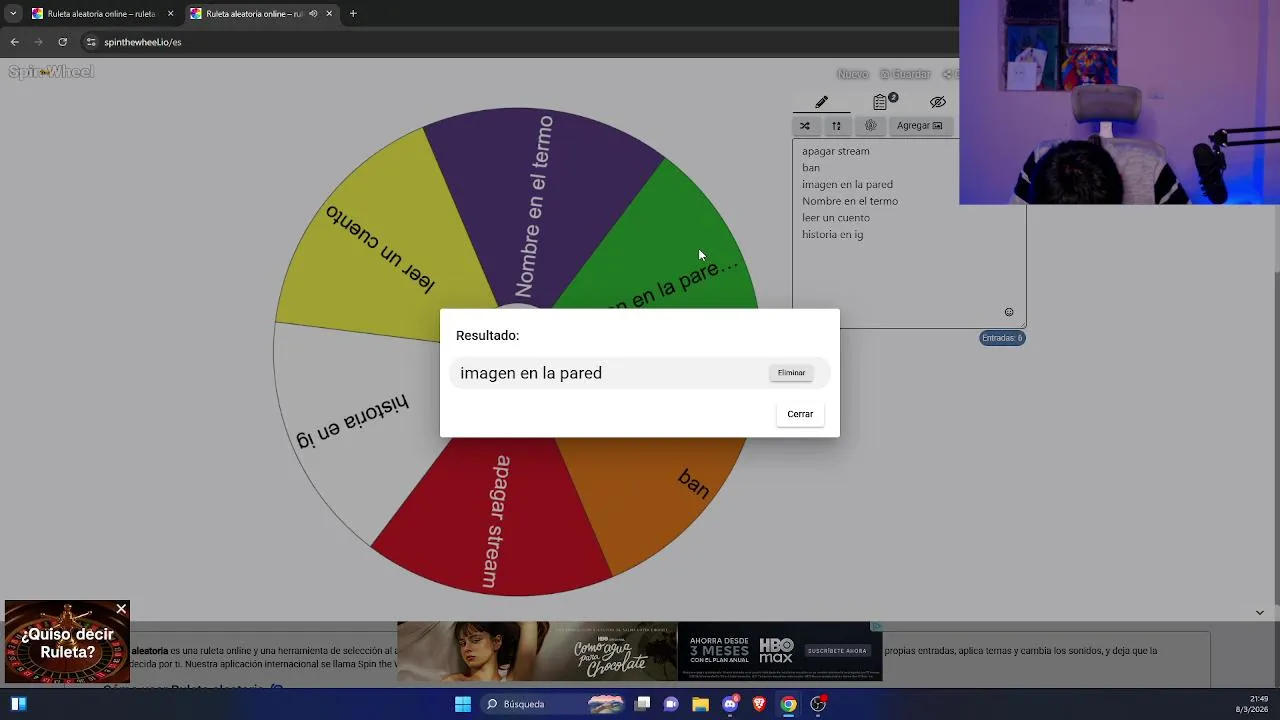The height and width of the screenshot is (720, 1280).
Task: Close the first browser tab
Action: [170, 14]
